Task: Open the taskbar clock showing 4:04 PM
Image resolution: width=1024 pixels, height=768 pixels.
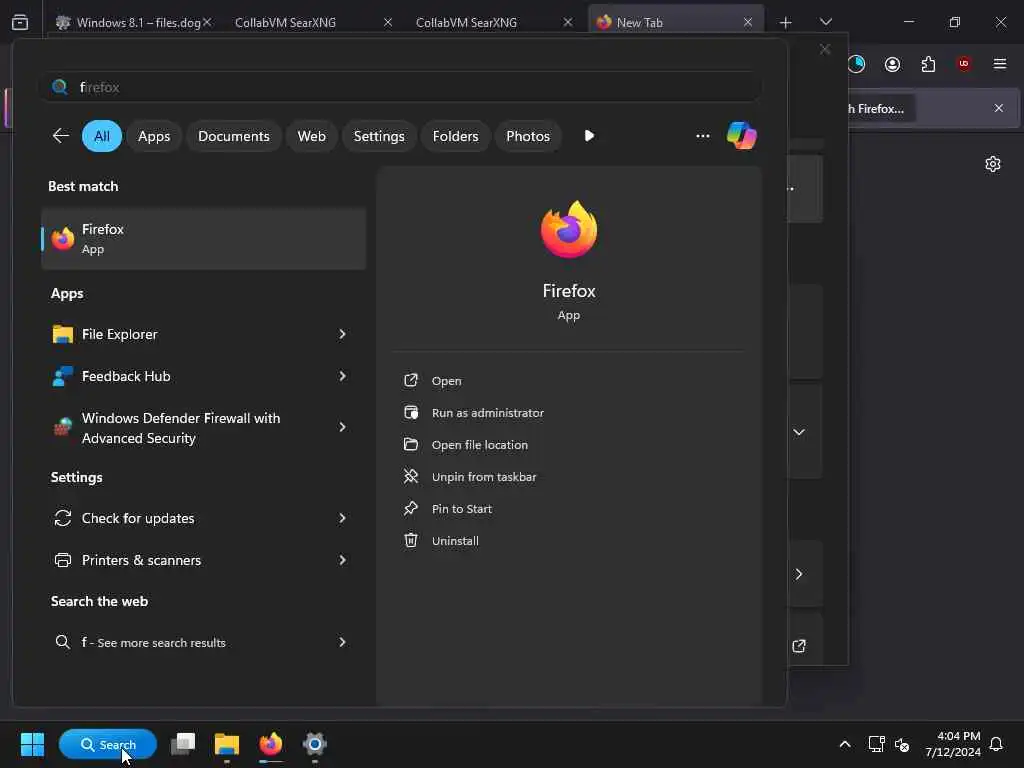Action: (x=952, y=744)
